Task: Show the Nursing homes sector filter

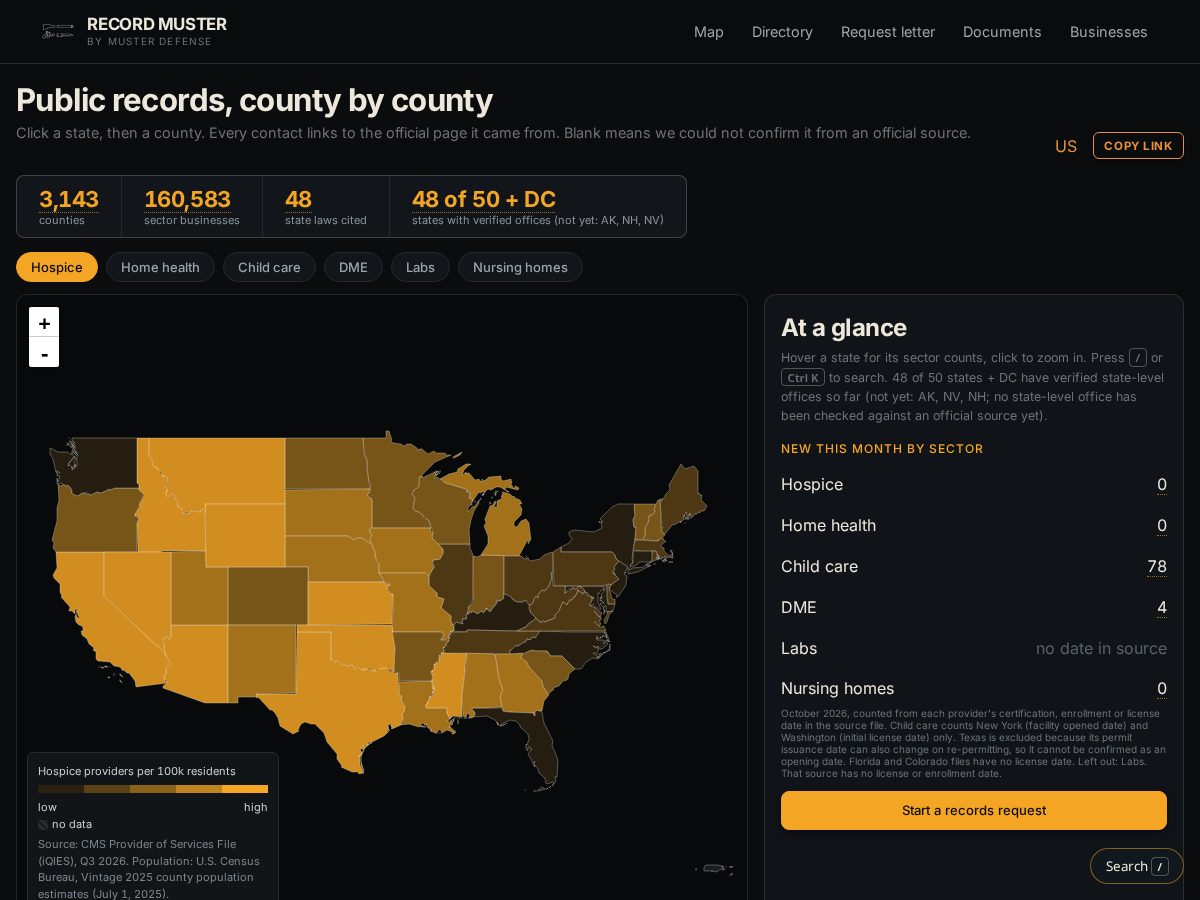Action: point(520,267)
